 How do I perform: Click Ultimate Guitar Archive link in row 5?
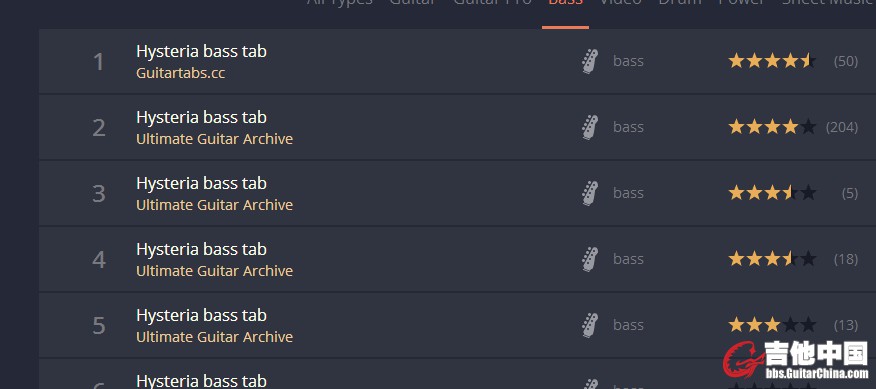[215, 337]
